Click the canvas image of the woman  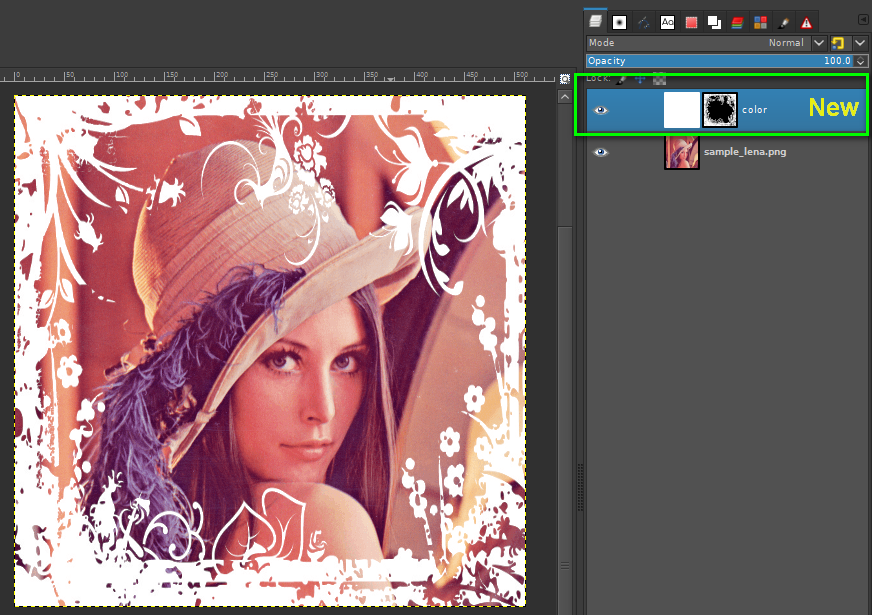pos(270,351)
